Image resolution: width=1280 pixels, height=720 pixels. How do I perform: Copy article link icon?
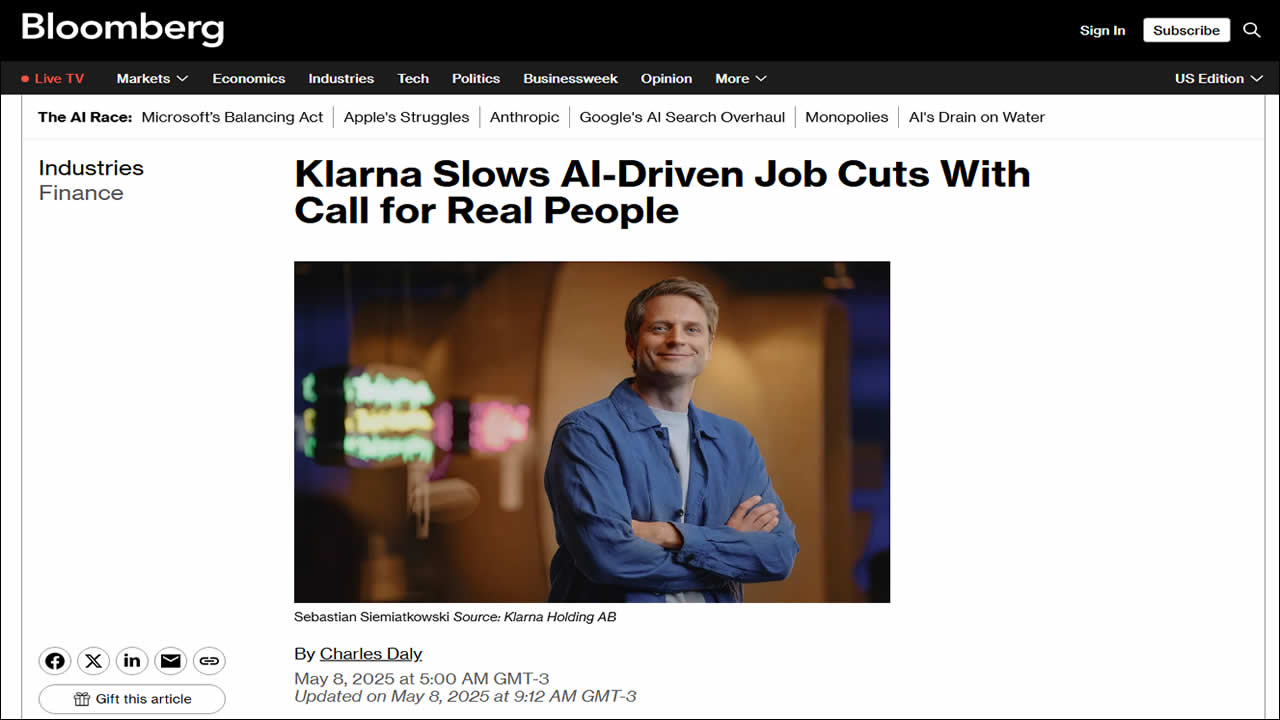pyautogui.click(x=209, y=661)
